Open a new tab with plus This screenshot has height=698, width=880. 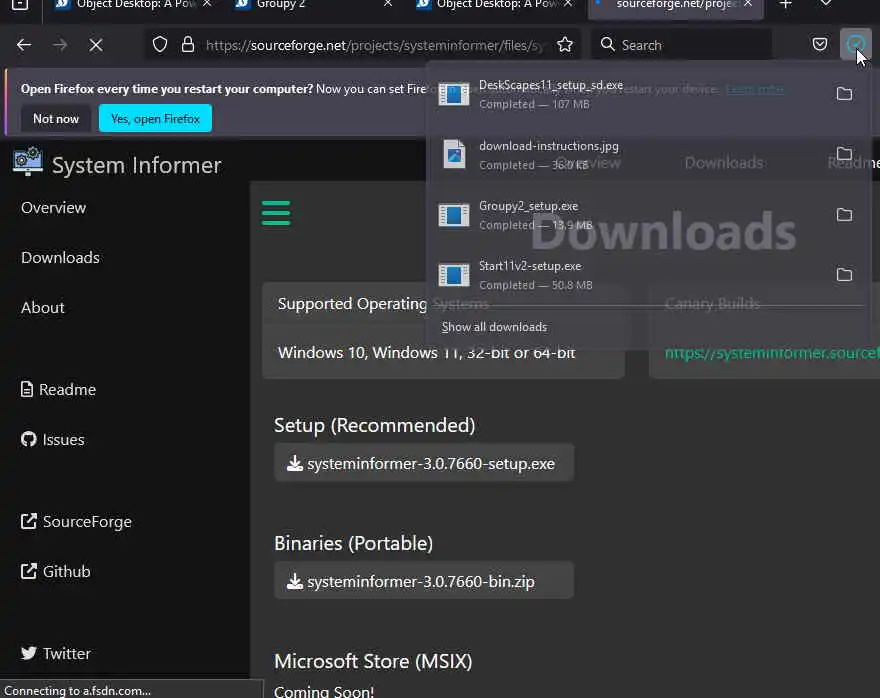point(786,4)
